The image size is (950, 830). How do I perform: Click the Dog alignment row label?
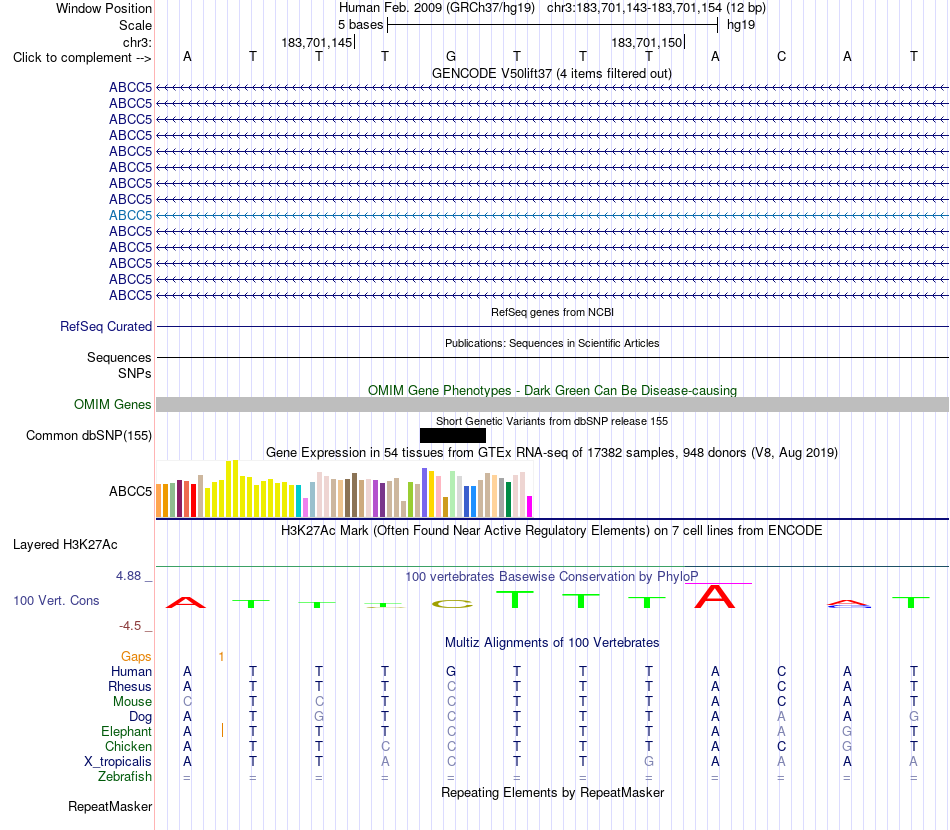(x=140, y=717)
